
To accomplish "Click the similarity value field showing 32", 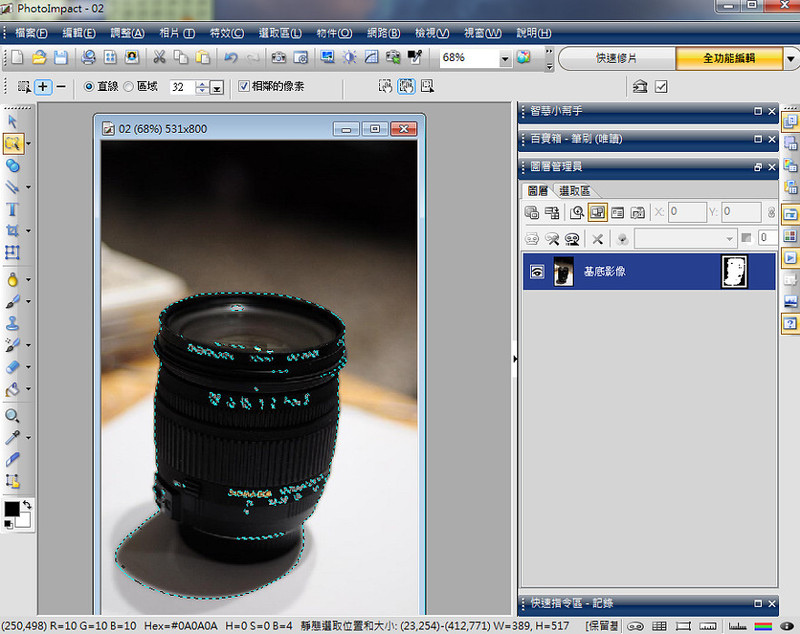I will [182, 87].
